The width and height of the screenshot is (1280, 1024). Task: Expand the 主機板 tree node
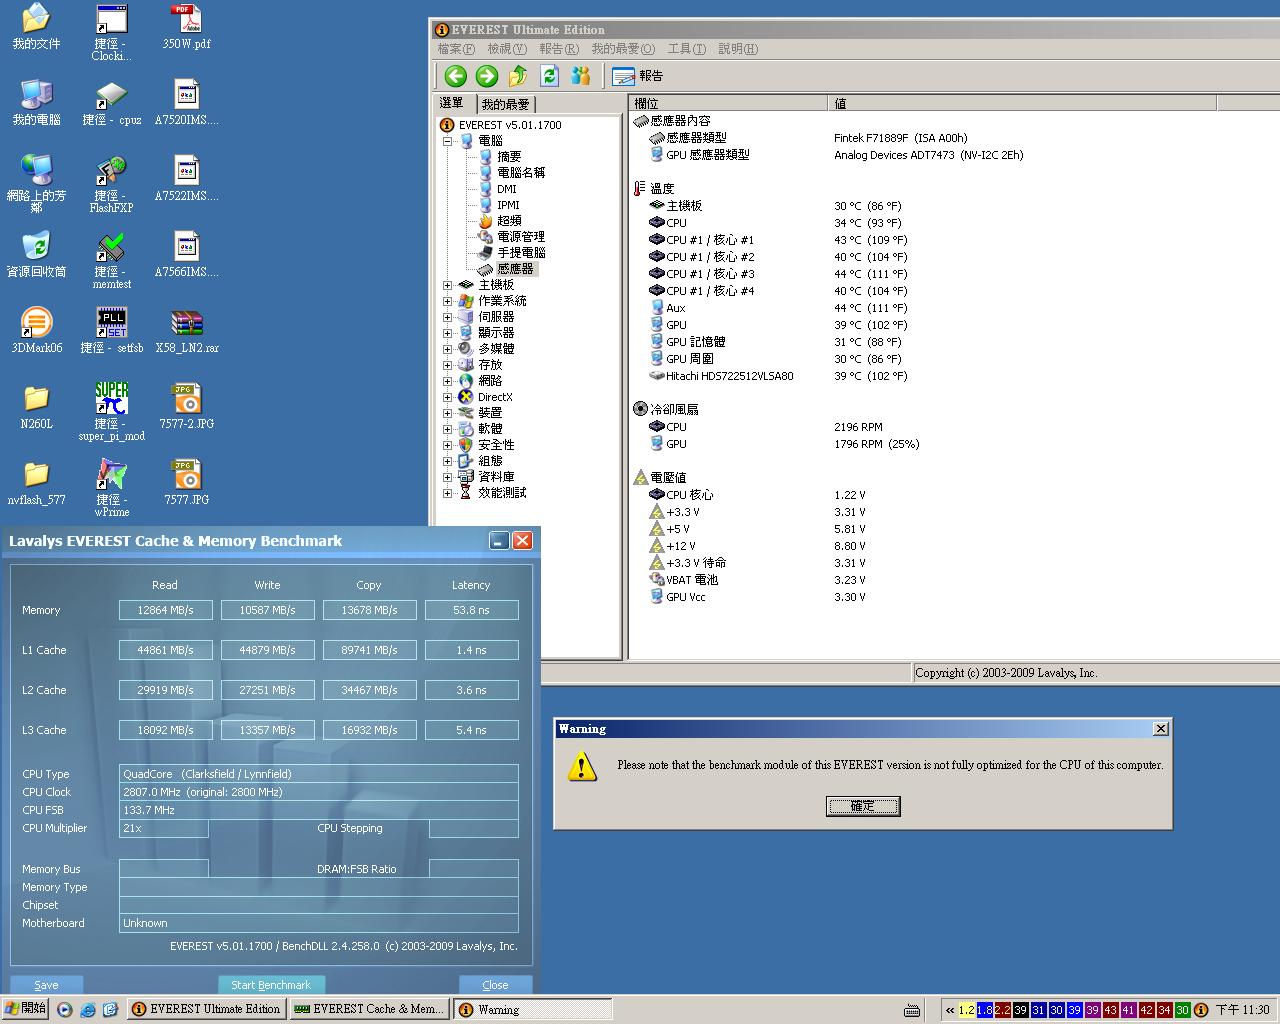448,285
